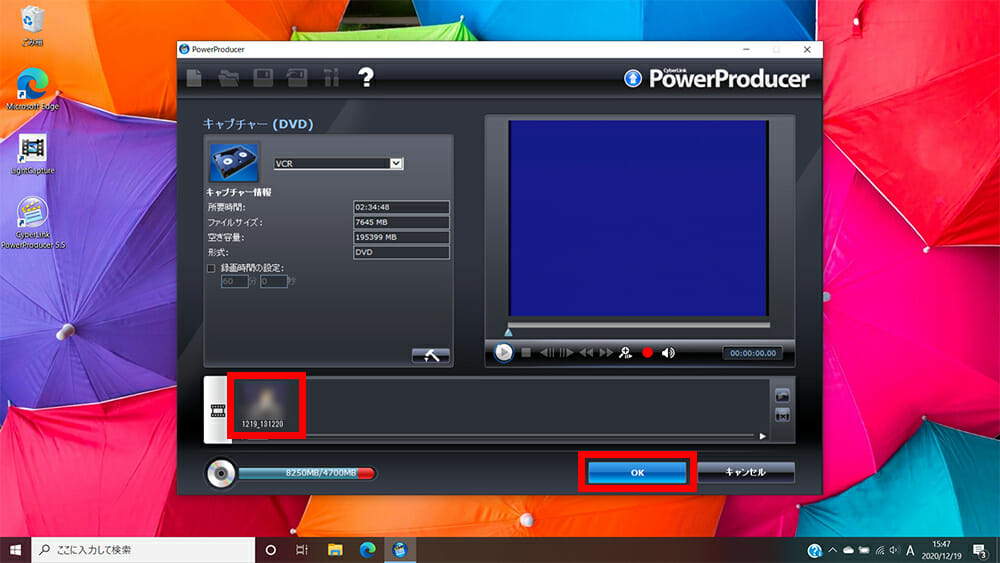1000x563 pixels.
Task: Open Task View from the taskbar
Action: [302, 550]
